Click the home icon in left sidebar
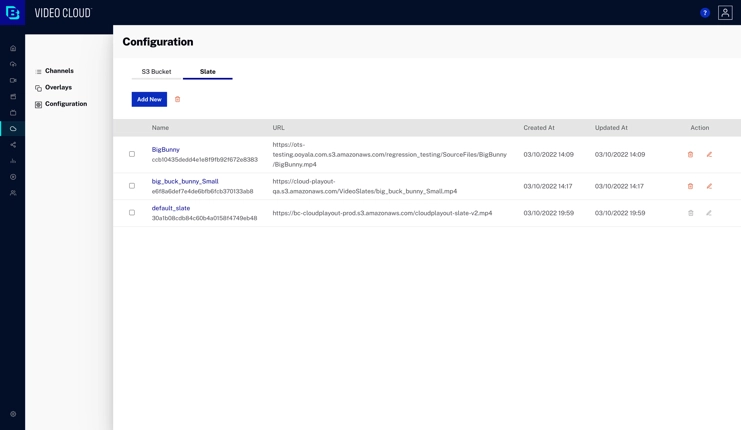 pyautogui.click(x=13, y=48)
